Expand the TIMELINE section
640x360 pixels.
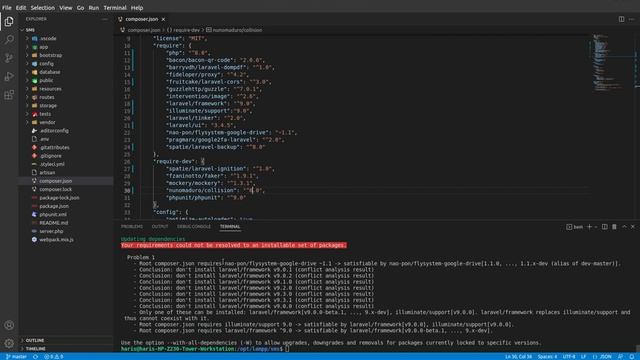(36, 349)
